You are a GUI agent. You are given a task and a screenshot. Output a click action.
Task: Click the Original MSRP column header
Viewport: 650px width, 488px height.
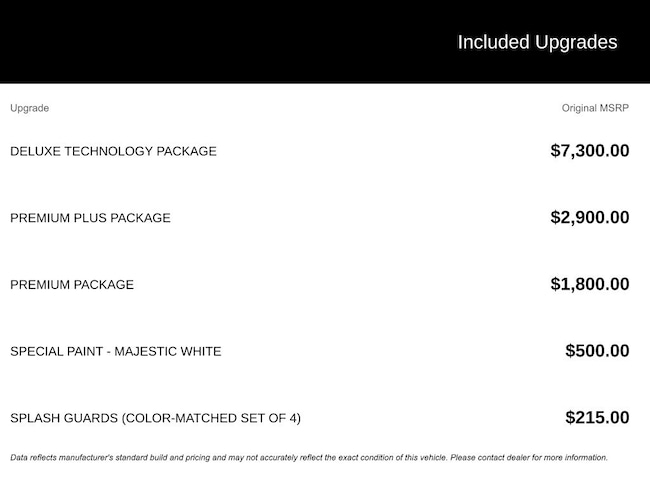point(595,108)
